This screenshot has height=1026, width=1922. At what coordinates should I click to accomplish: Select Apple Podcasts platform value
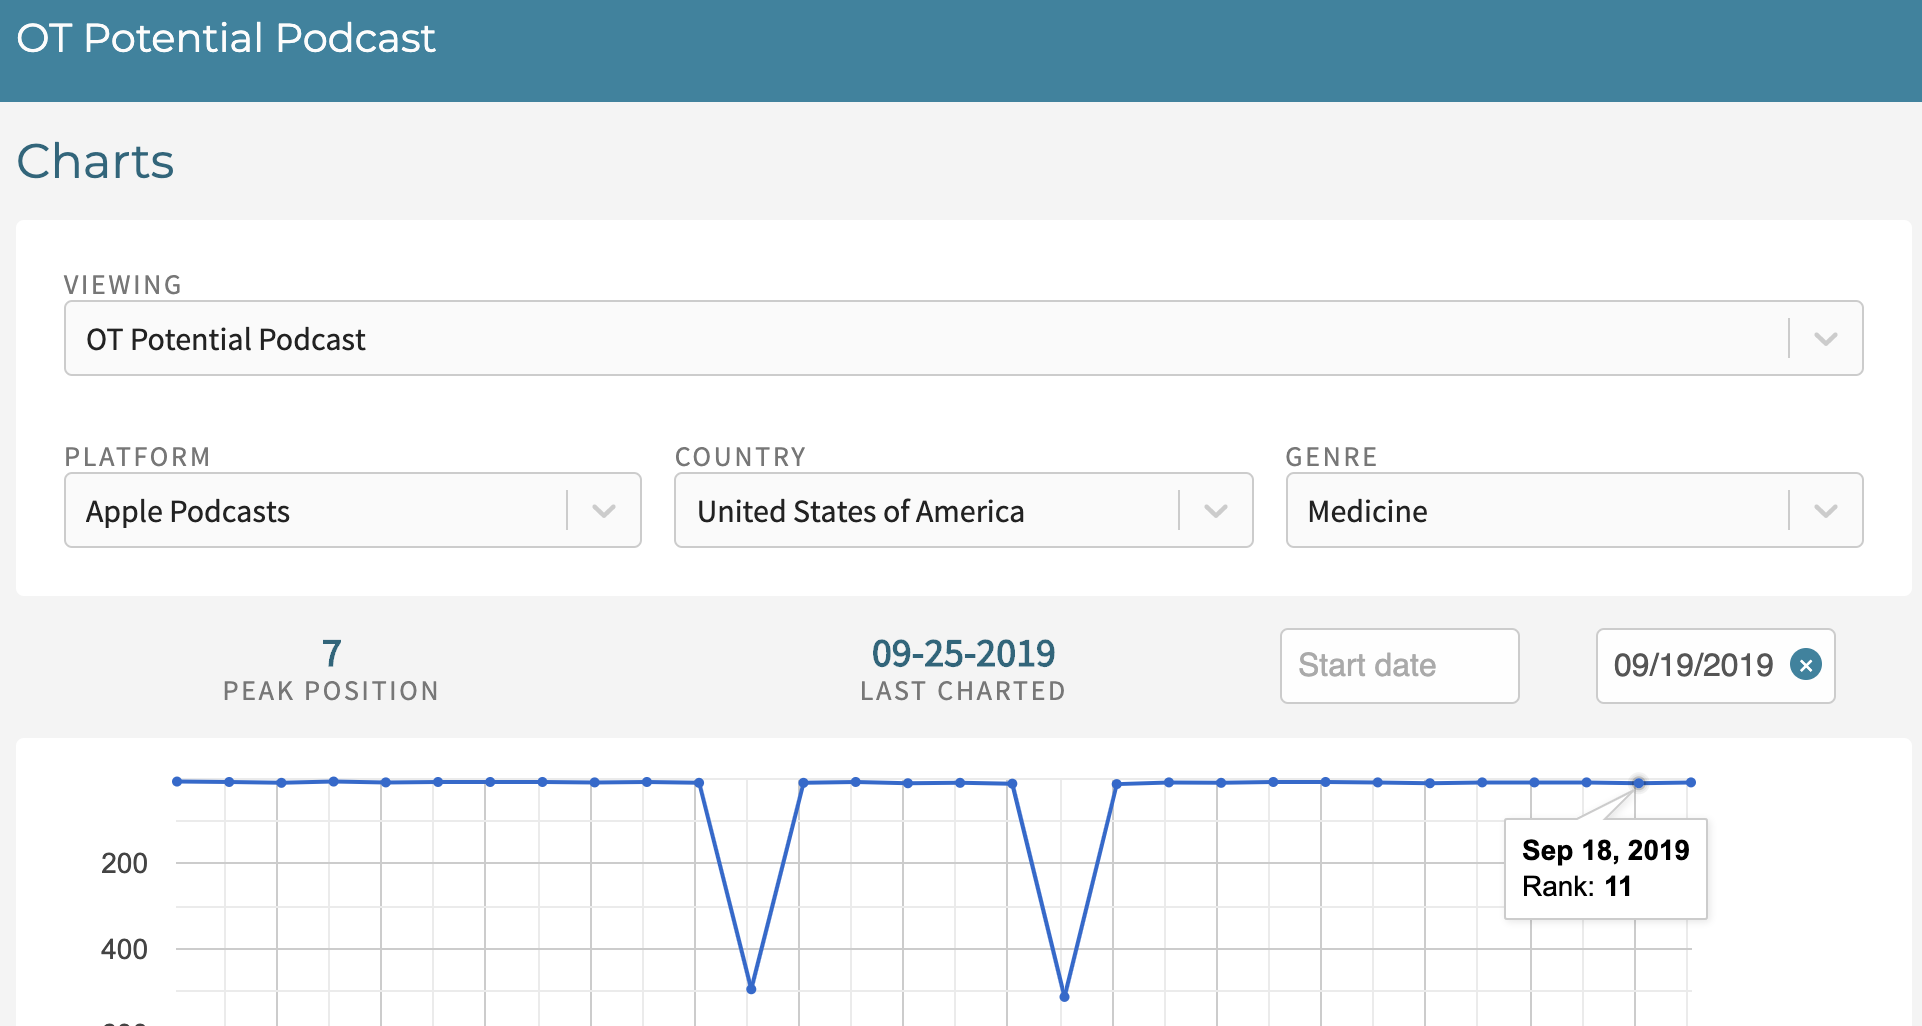(188, 511)
